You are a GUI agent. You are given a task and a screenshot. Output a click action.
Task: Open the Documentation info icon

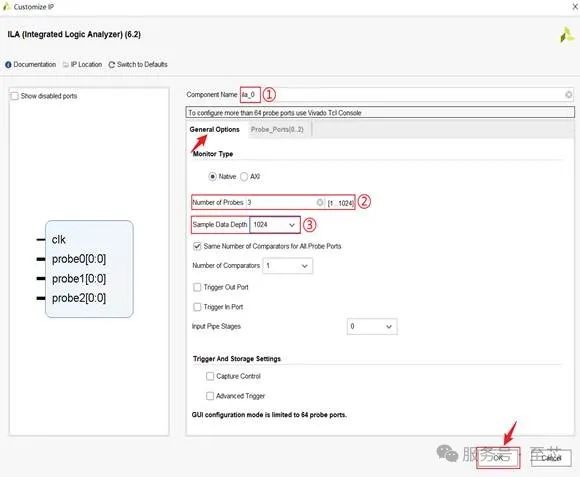tap(8, 65)
